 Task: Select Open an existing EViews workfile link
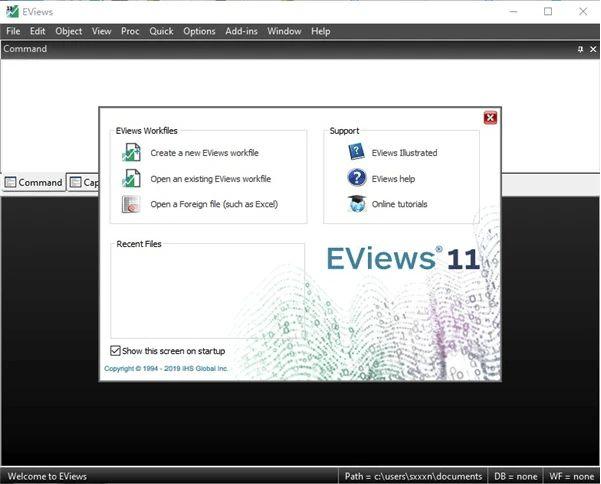click(x=210, y=179)
